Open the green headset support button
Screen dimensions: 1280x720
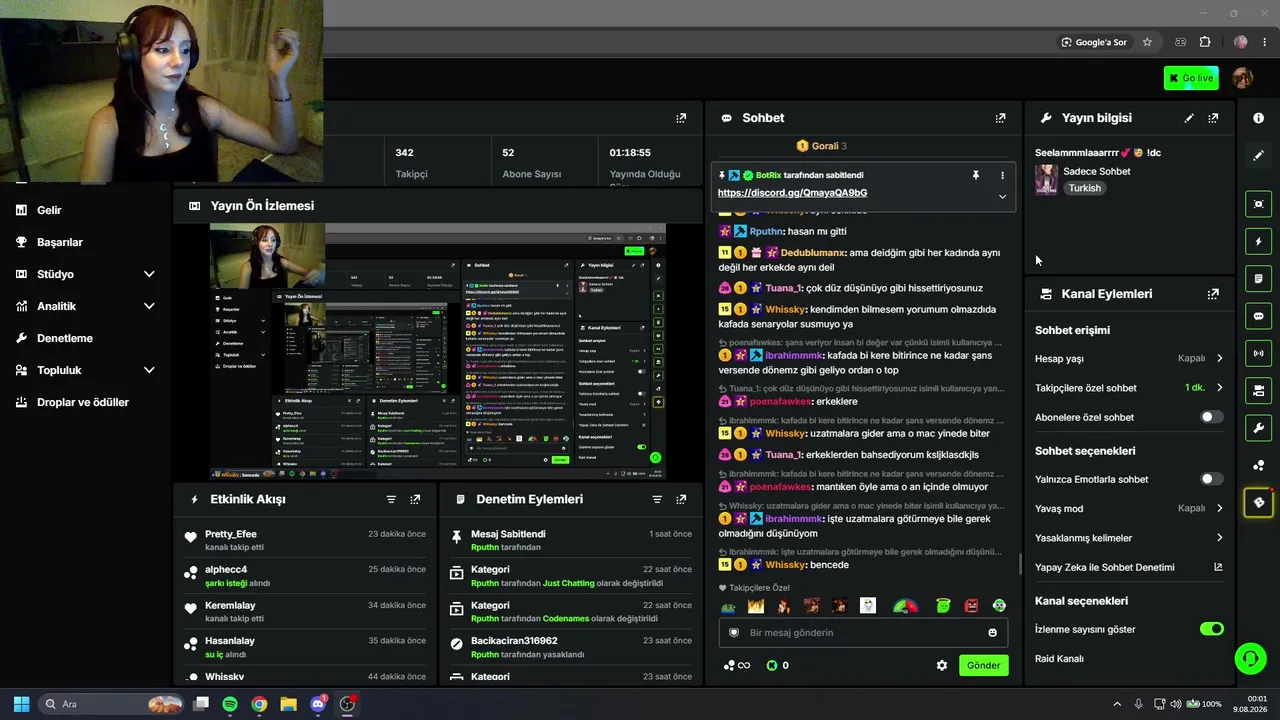1250,658
